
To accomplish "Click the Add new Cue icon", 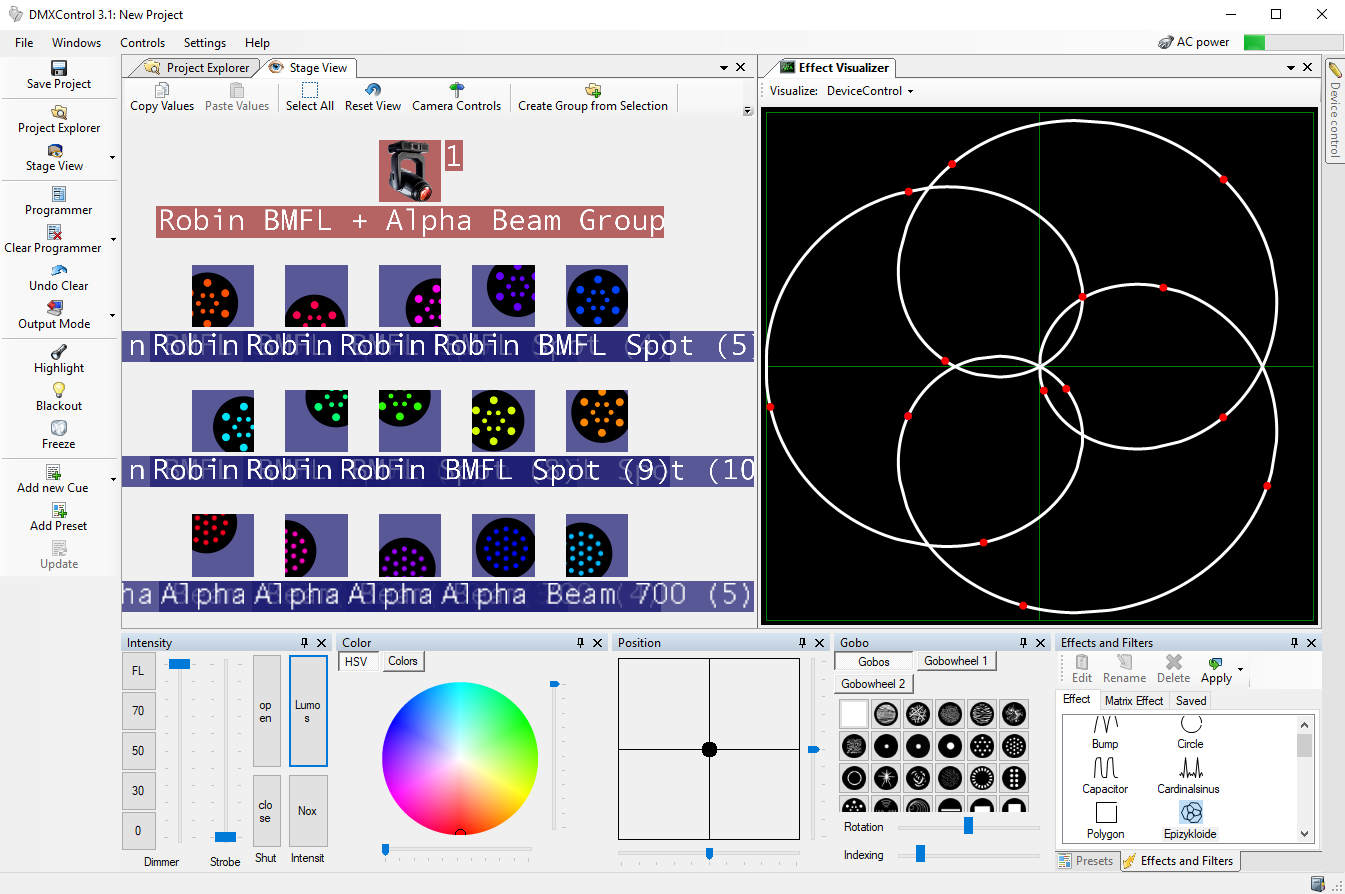I will (x=53, y=472).
